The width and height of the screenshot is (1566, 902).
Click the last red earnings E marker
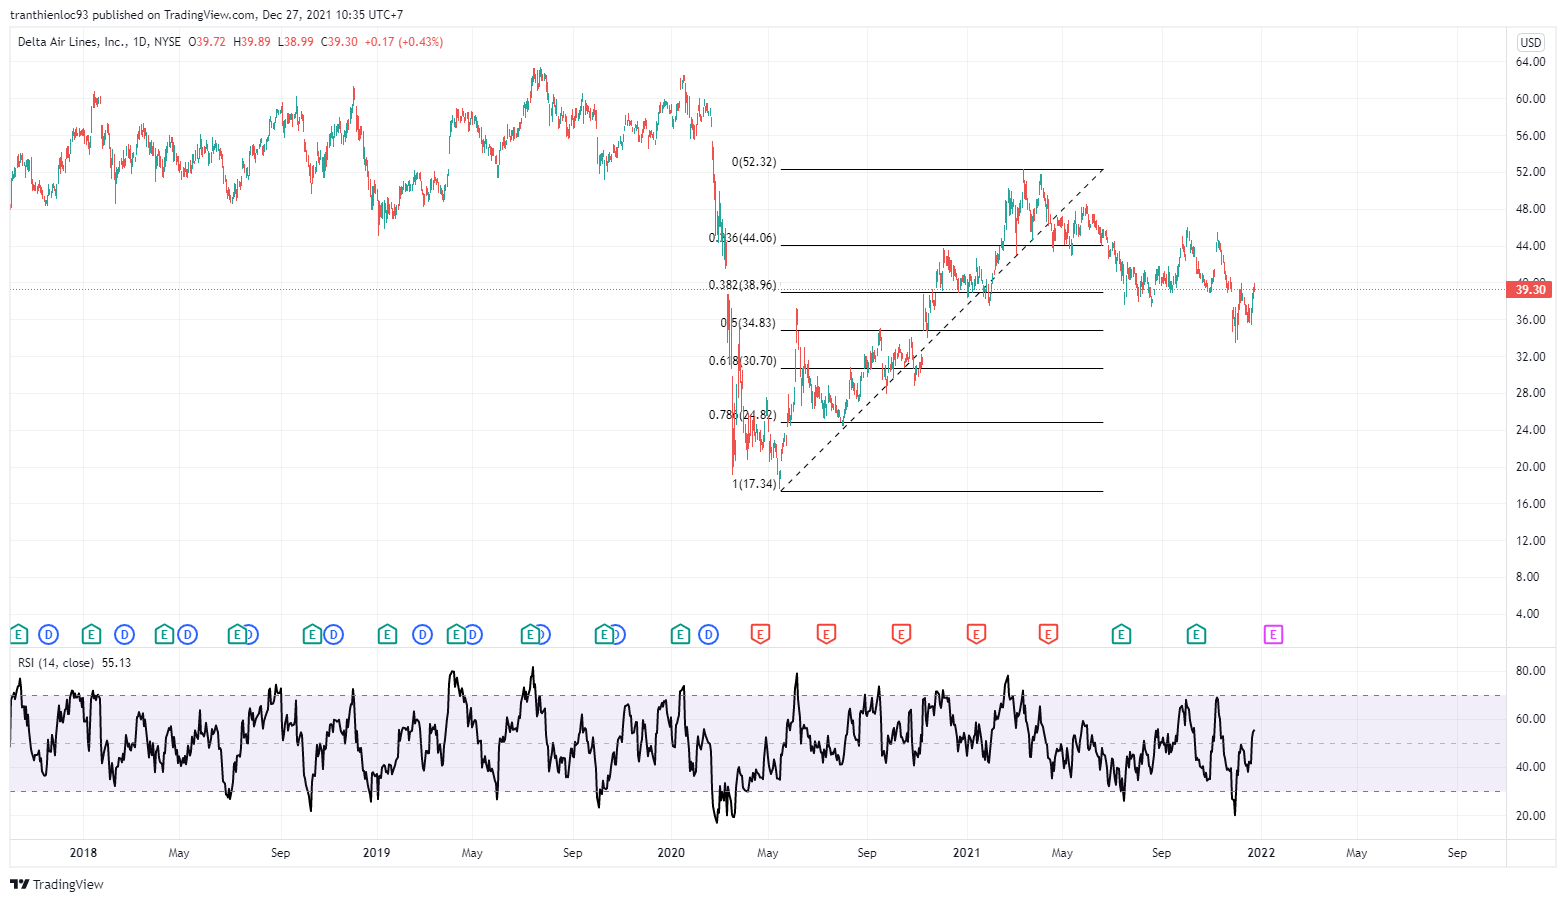pyautogui.click(x=1048, y=634)
